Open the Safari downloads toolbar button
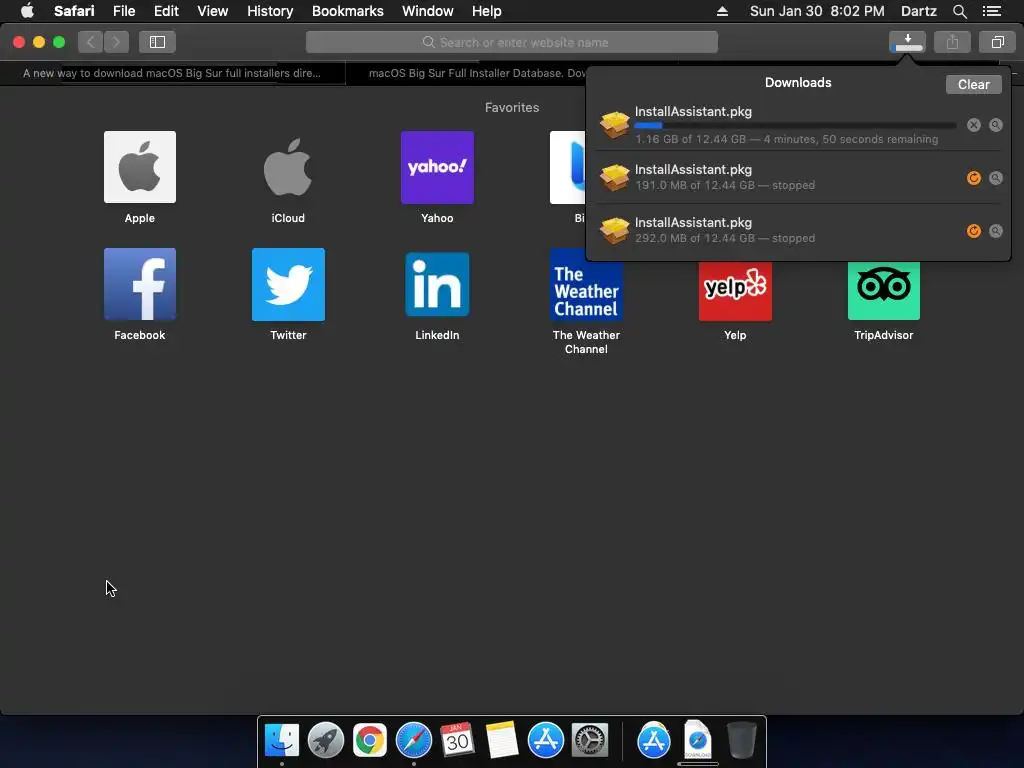The height and width of the screenshot is (768, 1024). pos(907,42)
